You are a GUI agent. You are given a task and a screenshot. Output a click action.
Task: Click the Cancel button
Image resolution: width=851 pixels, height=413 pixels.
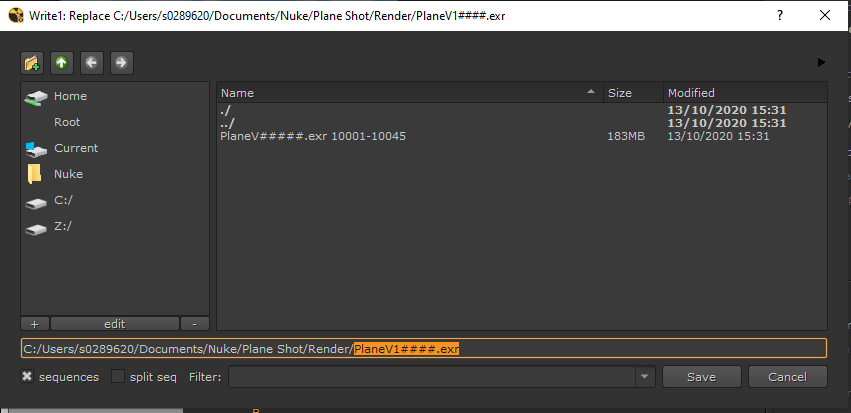coord(788,377)
